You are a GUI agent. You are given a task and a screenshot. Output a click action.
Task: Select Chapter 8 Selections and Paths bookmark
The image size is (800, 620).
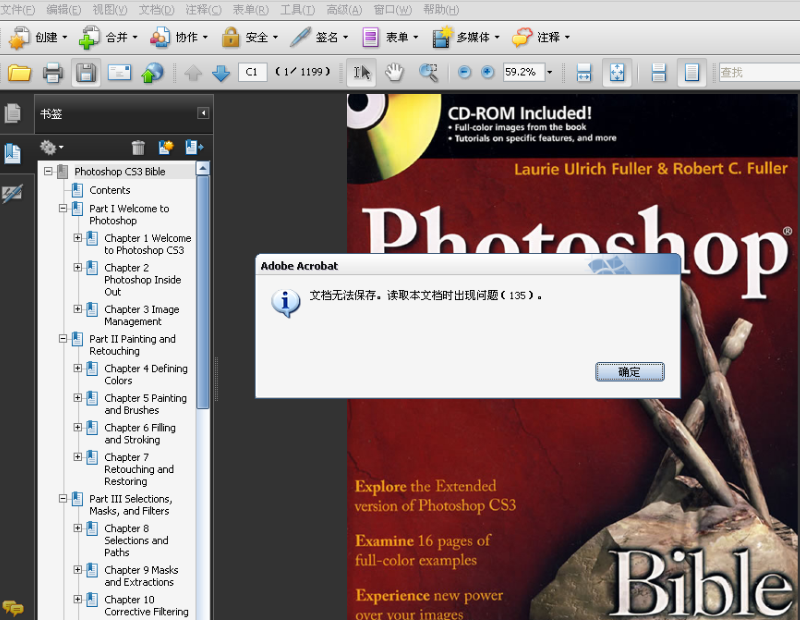coord(136,540)
